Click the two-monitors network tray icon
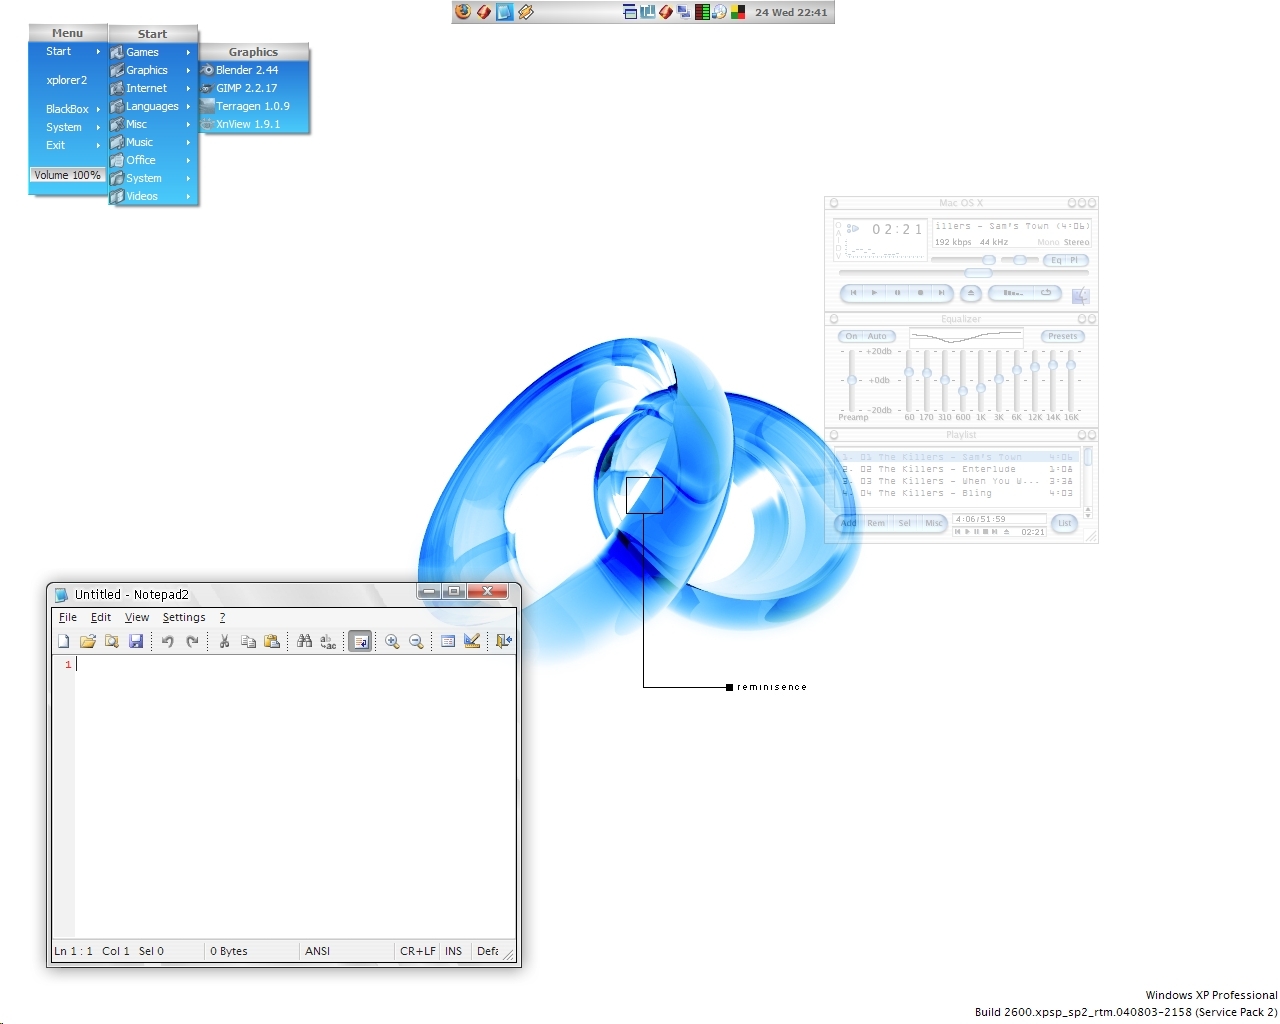1280x1024 pixels. 684,12
